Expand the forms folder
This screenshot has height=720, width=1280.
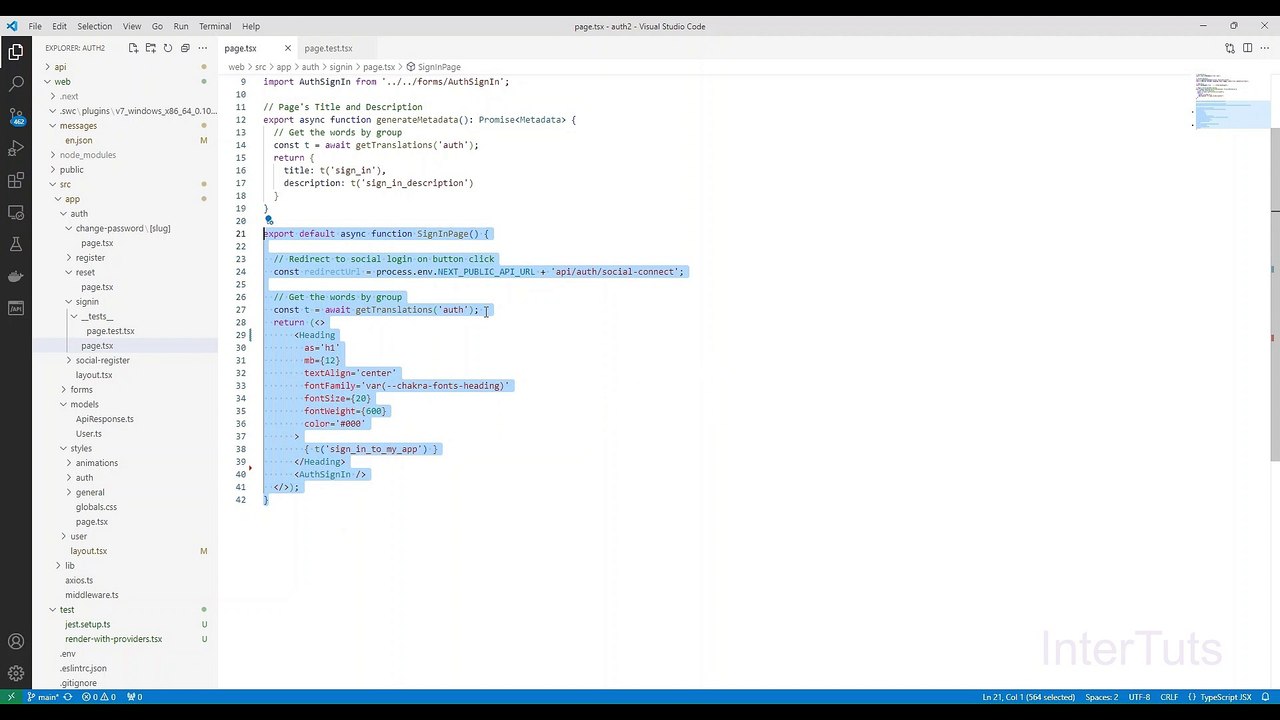point(81,390)
